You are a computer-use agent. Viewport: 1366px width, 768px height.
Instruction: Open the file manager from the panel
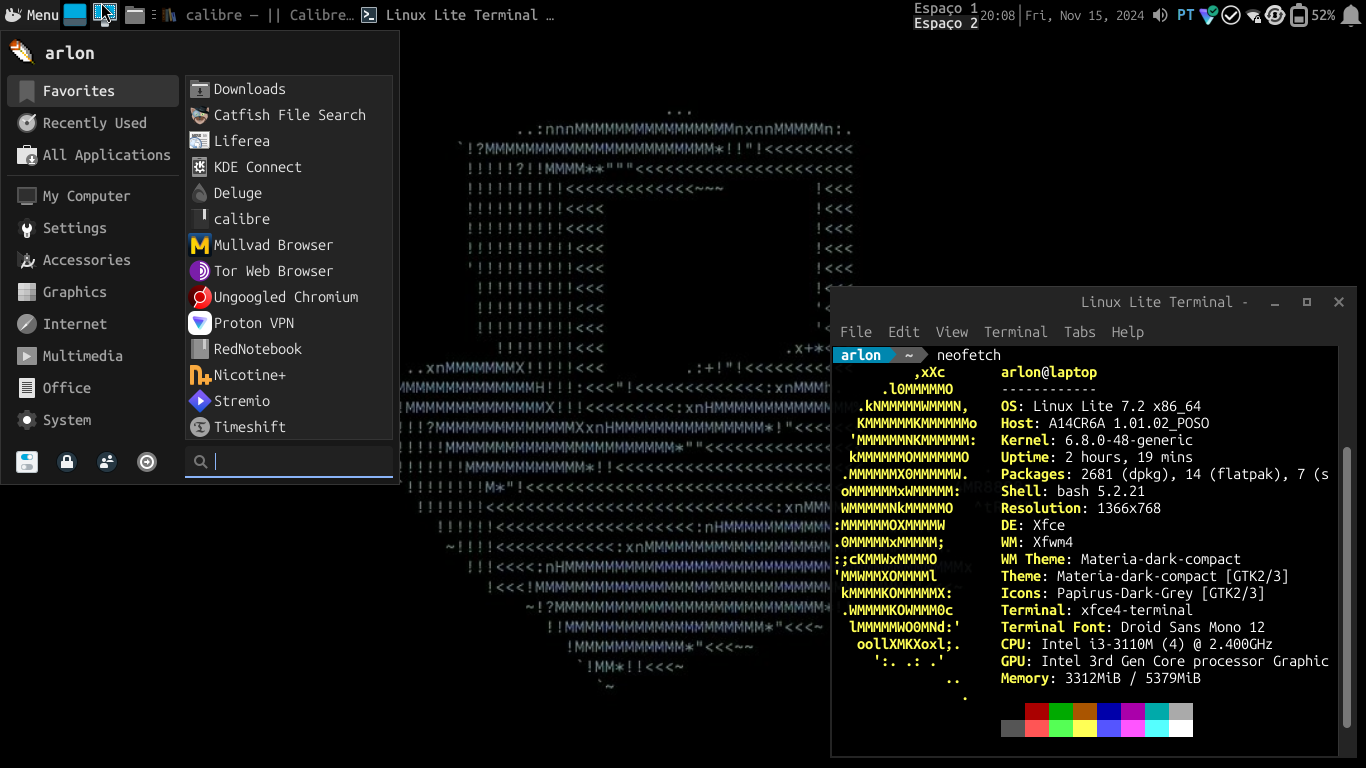tap(135, 15)
